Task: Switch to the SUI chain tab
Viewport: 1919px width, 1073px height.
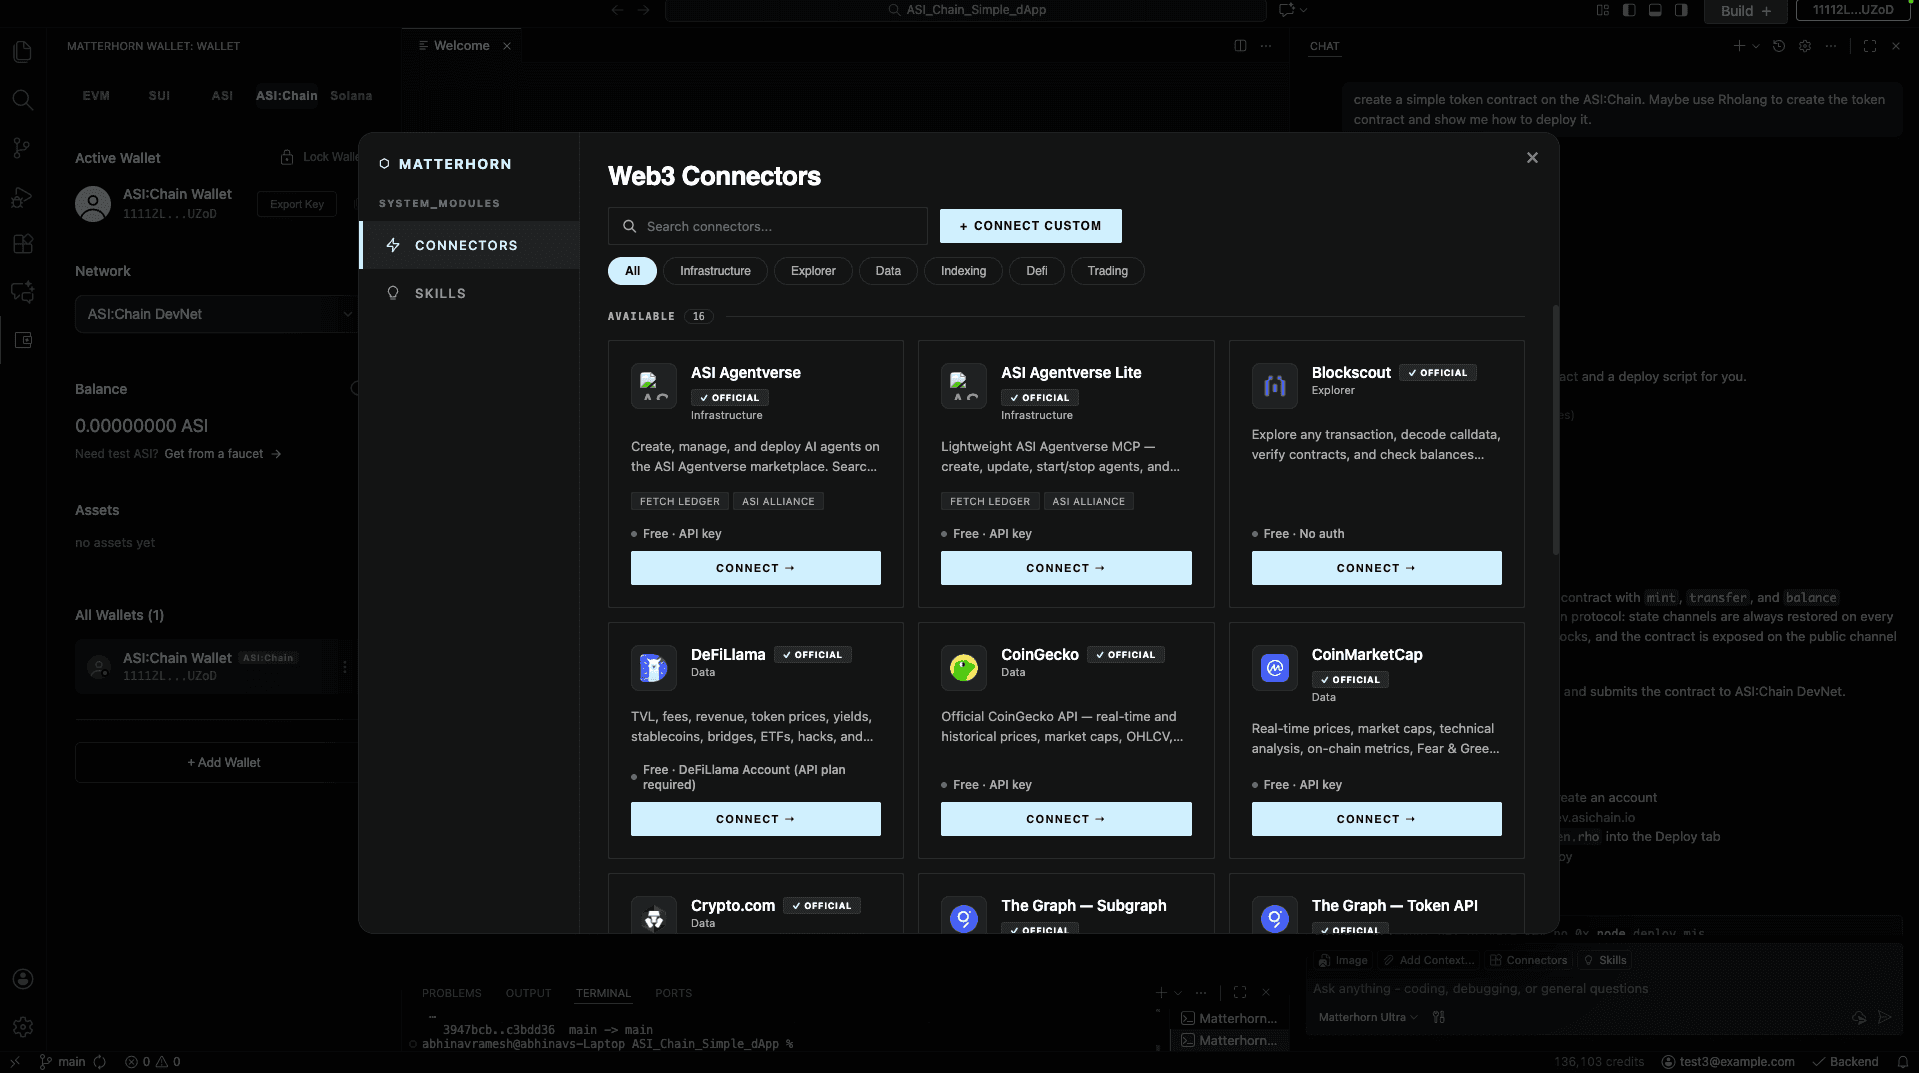Action: click(x=159, y=96)
